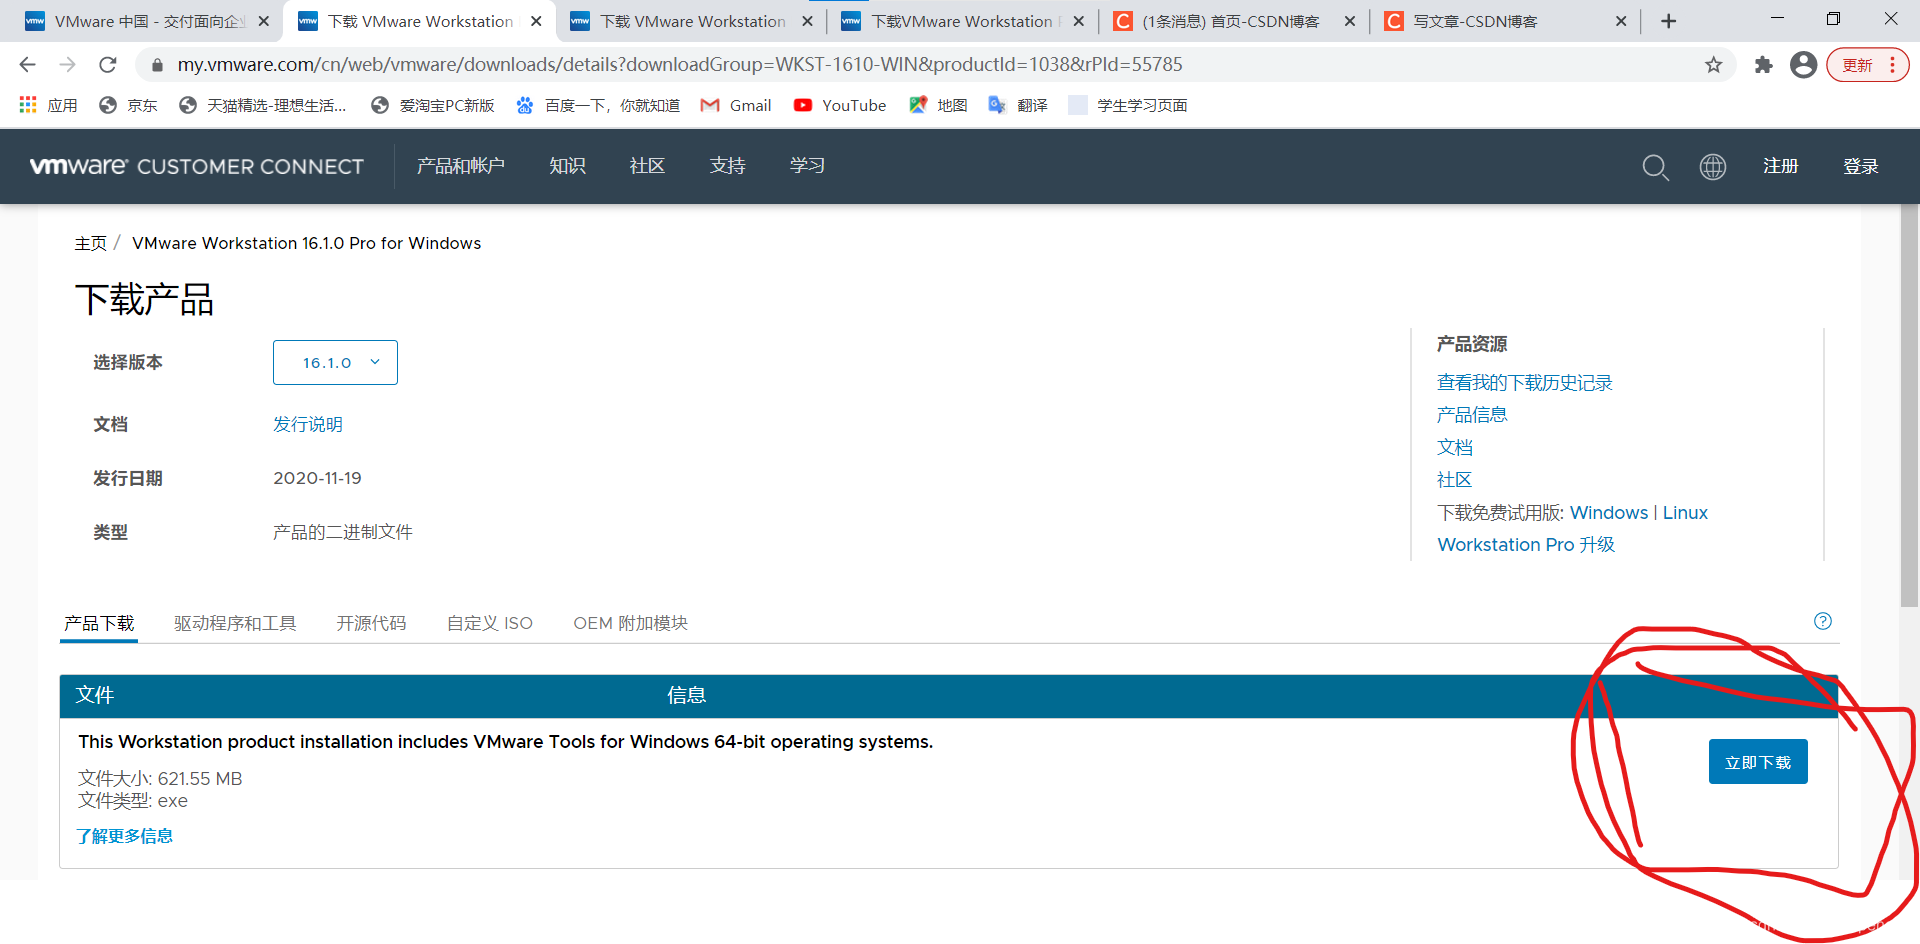
Task: Click the search magnifier icon
Action: click(x=1655, y=167)
